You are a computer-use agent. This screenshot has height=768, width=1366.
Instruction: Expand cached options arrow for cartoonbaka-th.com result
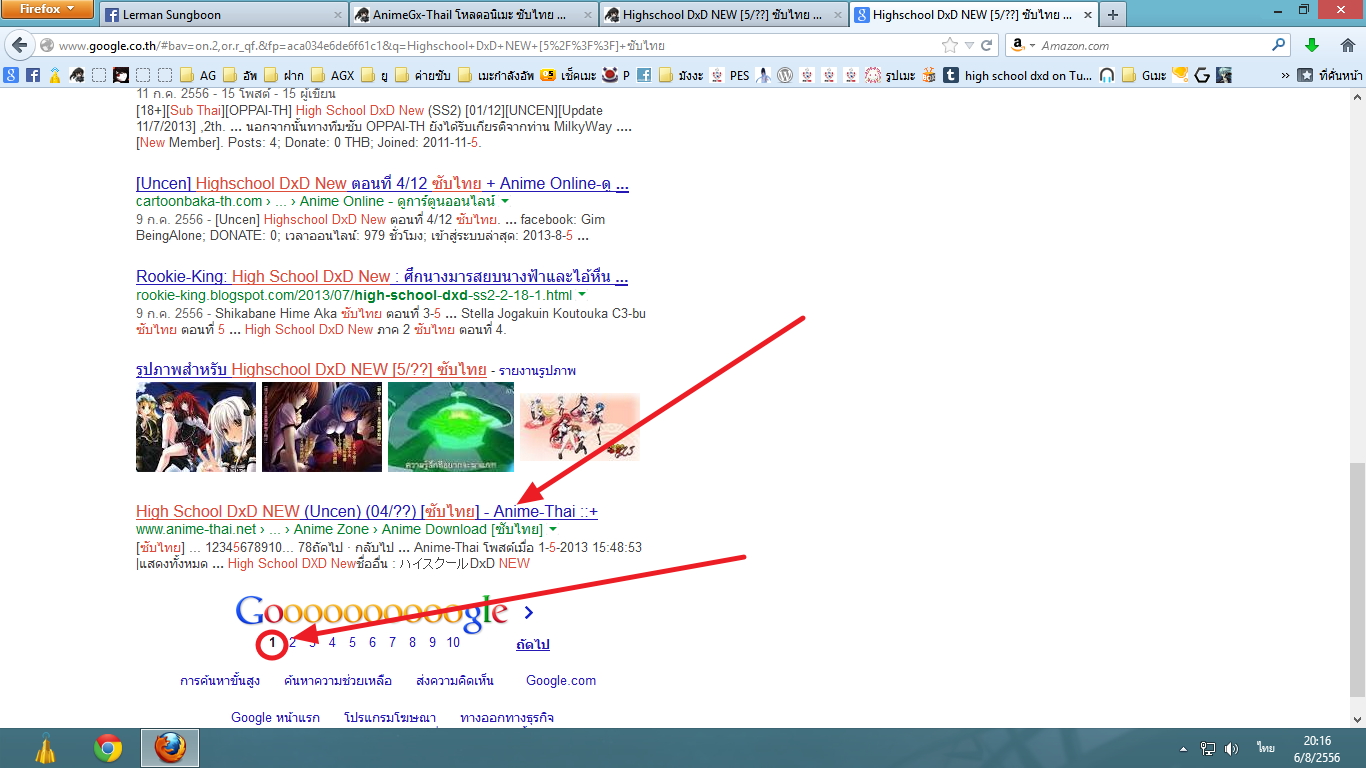click(x=505, y=202)
